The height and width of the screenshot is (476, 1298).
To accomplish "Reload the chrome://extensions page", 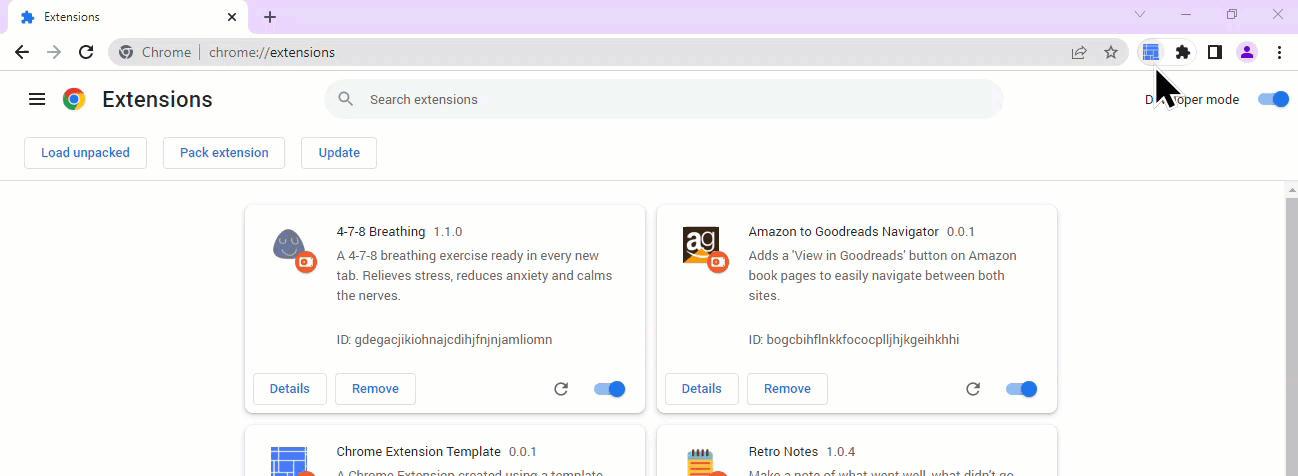I will click(x=86, y=52).
